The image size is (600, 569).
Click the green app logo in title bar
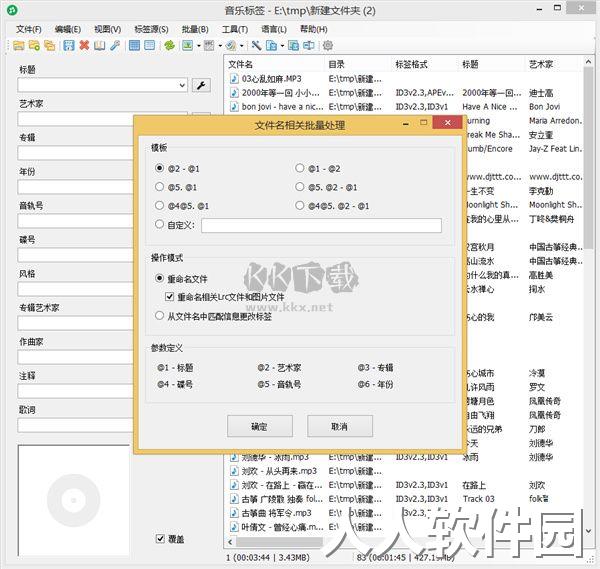pyautogui.click(x=13, y=10)
